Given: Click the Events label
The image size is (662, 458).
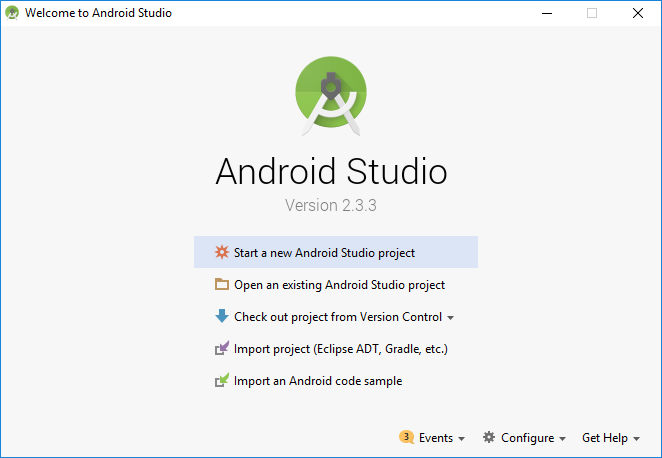Looking at the screenshot, I should point(436,438).
